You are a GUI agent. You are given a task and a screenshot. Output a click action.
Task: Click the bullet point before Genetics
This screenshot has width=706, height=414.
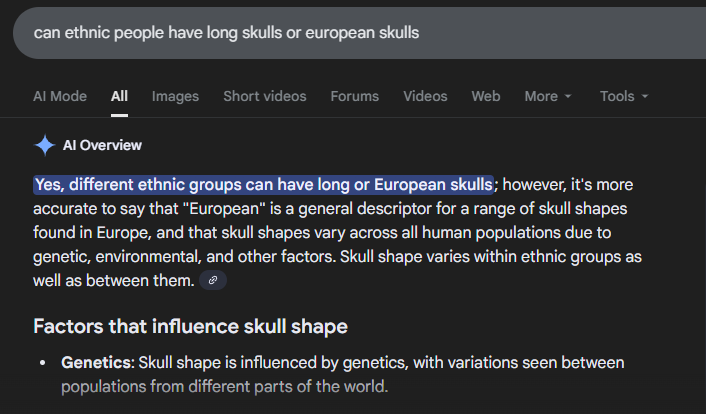pos(41,362)
